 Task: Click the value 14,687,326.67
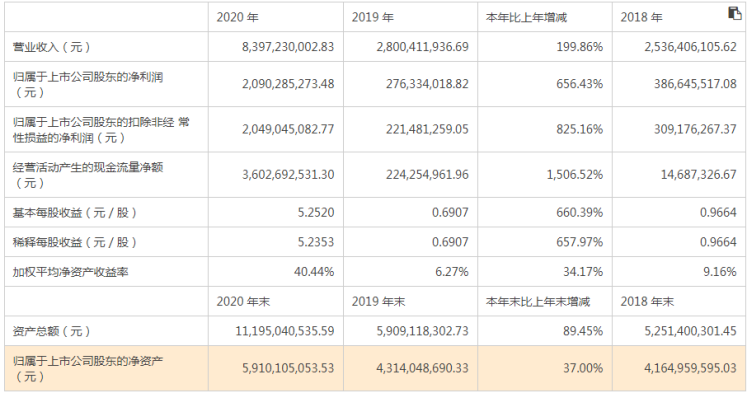click(x=698, y=174)
